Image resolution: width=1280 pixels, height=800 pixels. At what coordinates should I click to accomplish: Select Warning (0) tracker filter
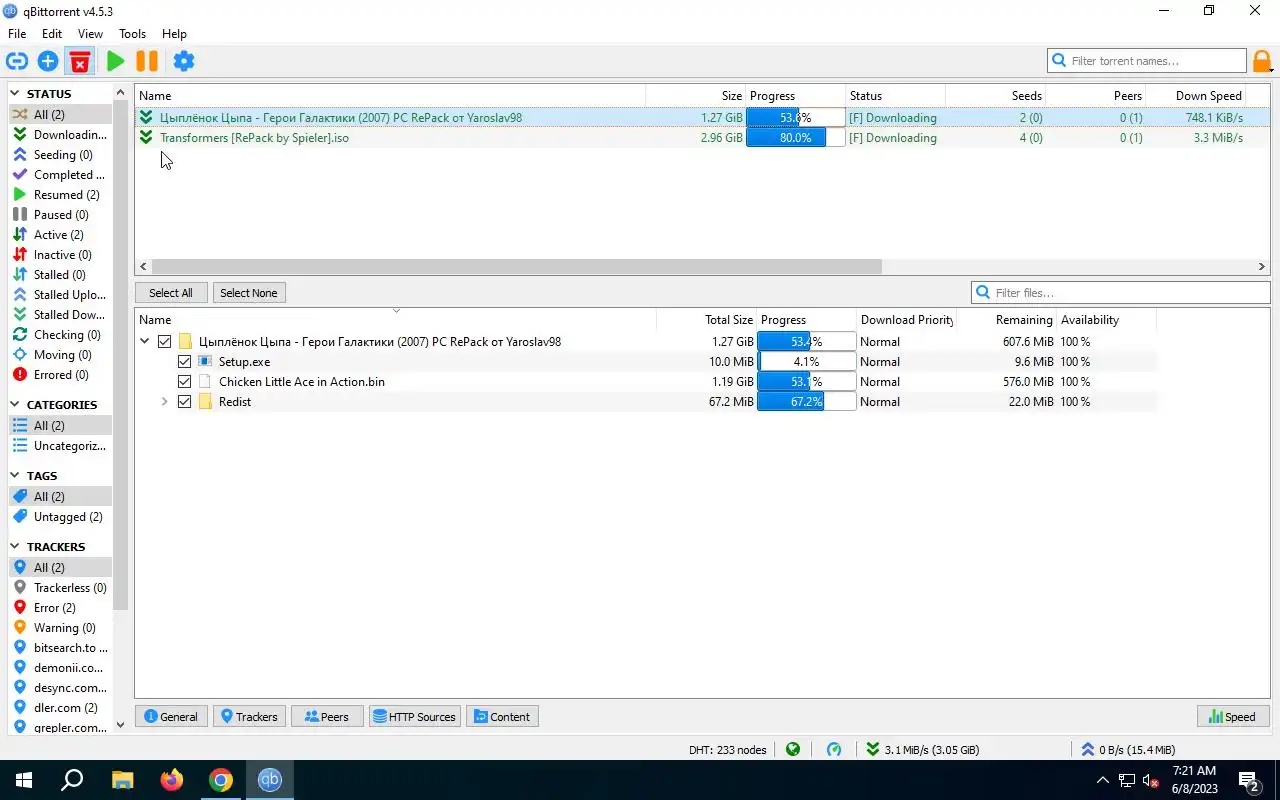pyautogui.click(x=59, y=628)
